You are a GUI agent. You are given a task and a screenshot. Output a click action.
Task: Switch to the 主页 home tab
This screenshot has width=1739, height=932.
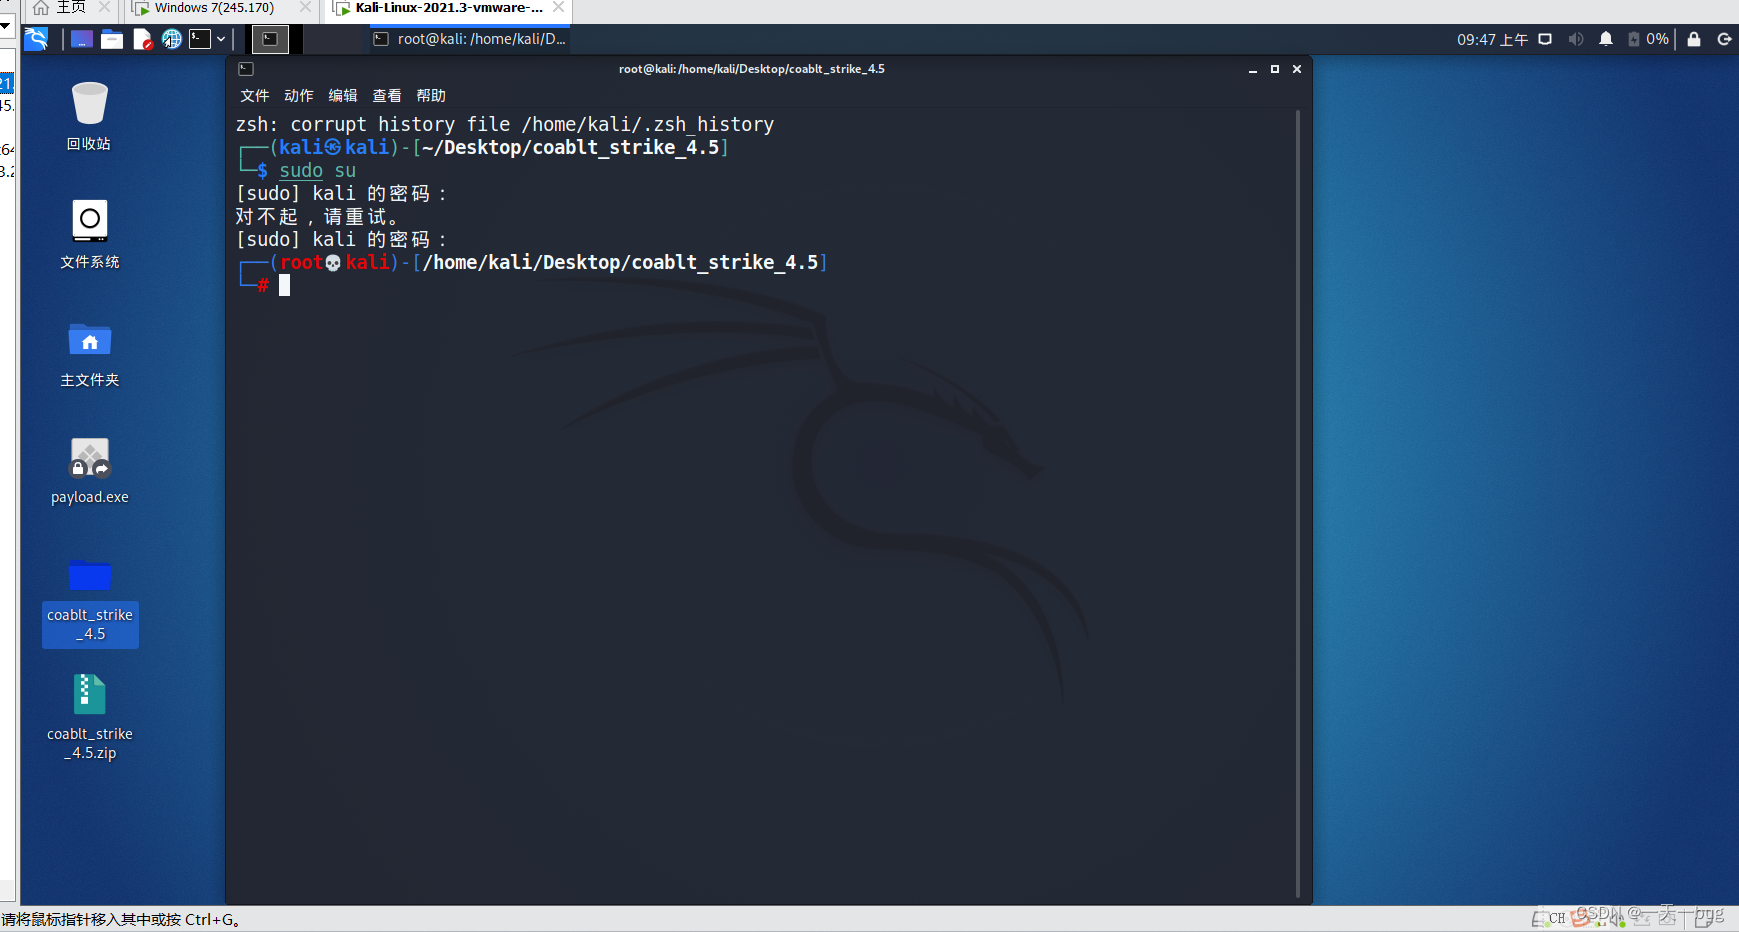coord(70,8)
